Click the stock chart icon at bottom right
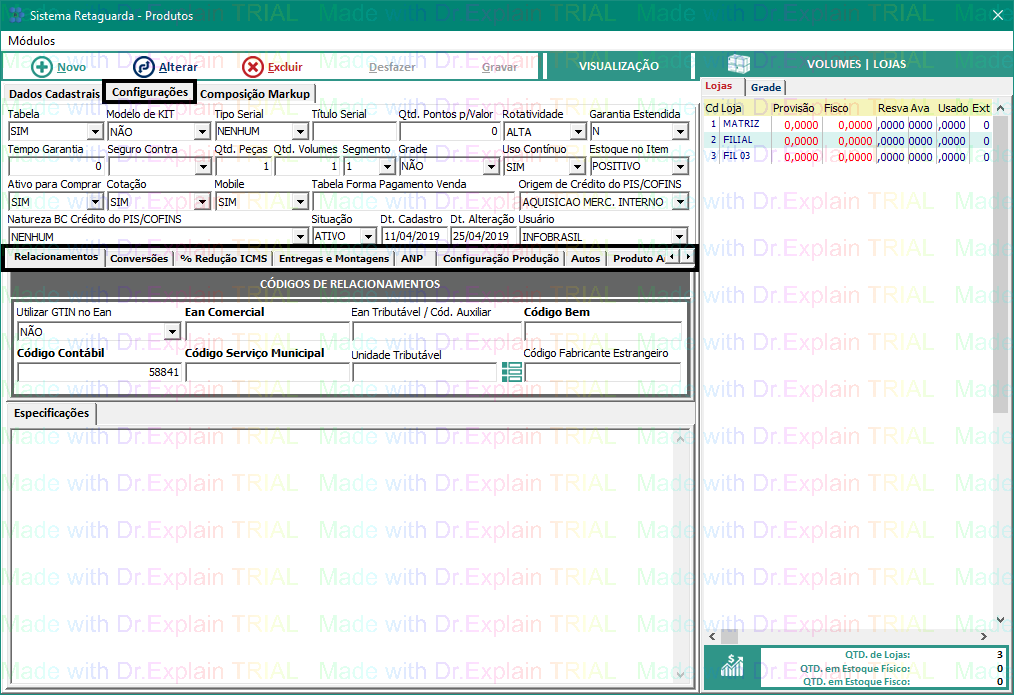 point(732,666)
